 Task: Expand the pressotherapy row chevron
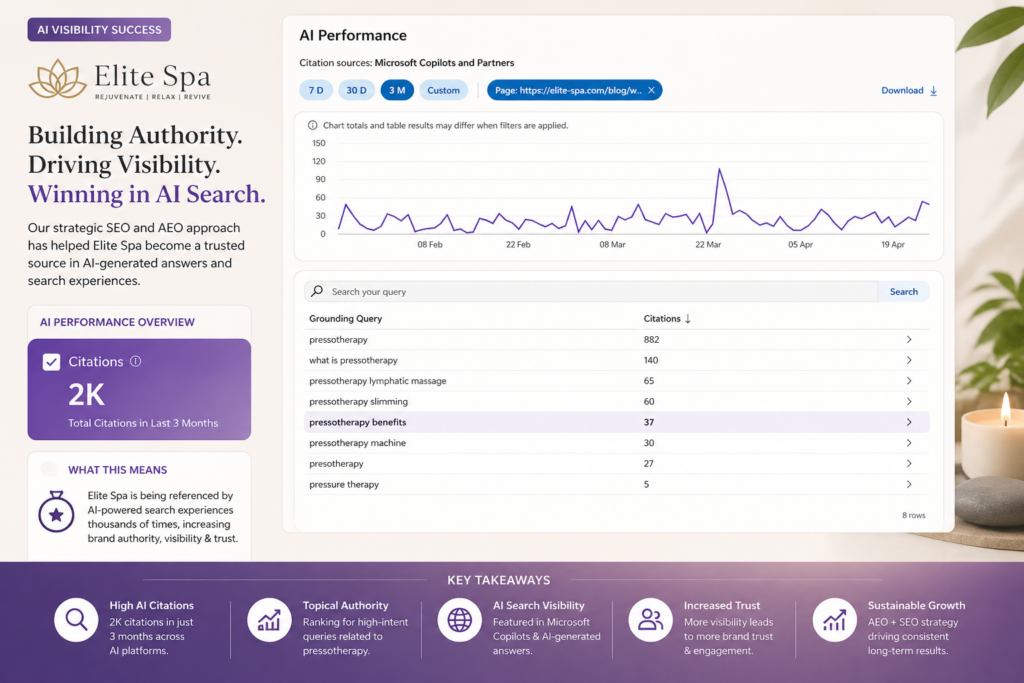click(x=908, y=340)
